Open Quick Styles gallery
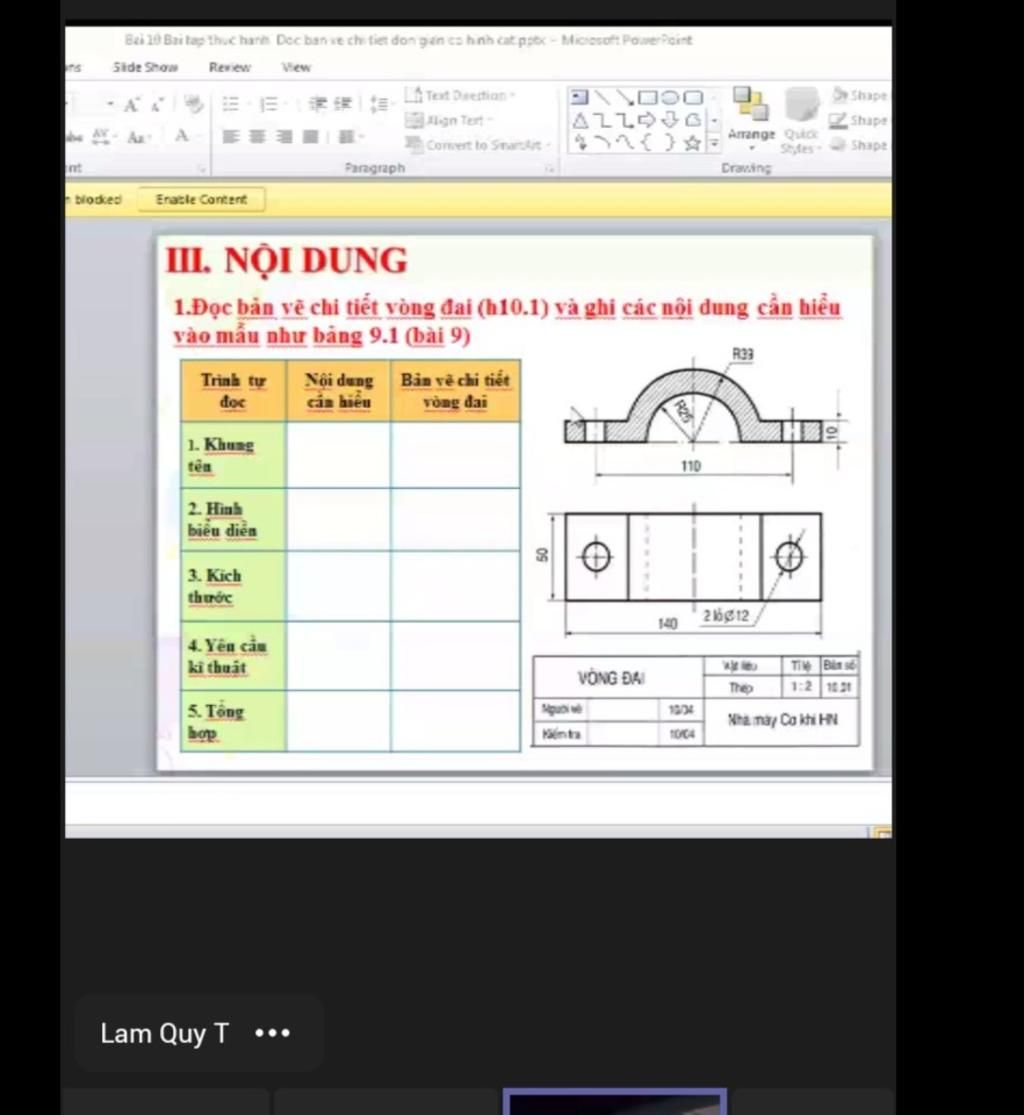This screenshot has width=1024, height=1115. [x=801, y=120]
